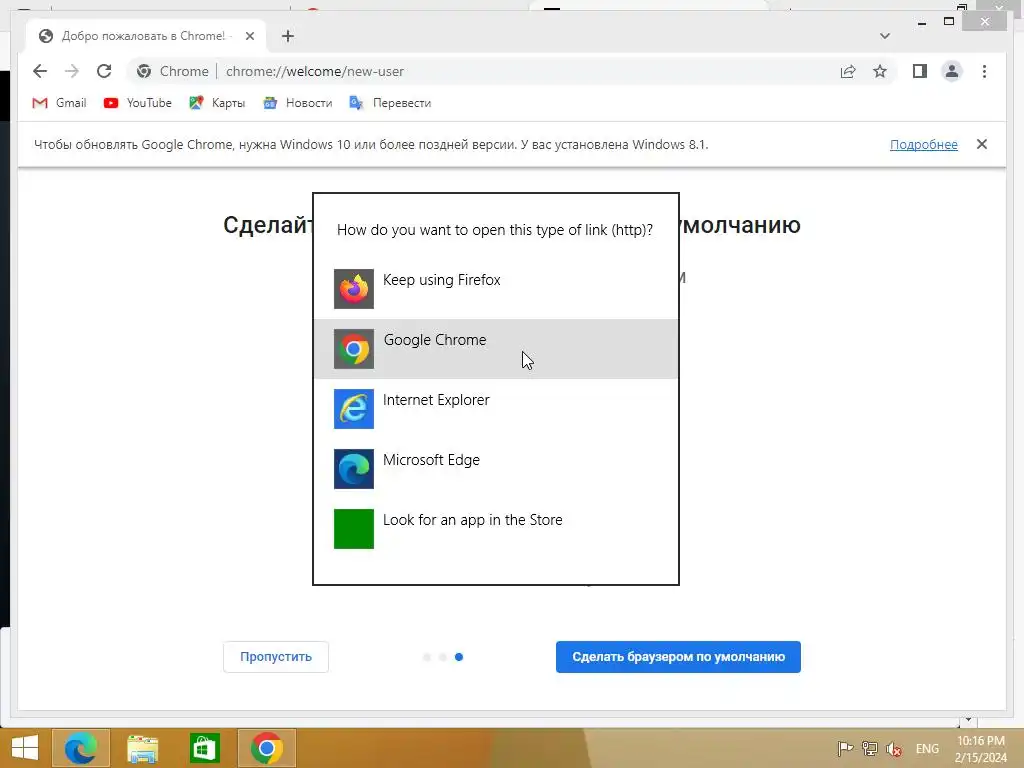Open the Перевести bookmark
The image size is (1024, 768).
391,103
